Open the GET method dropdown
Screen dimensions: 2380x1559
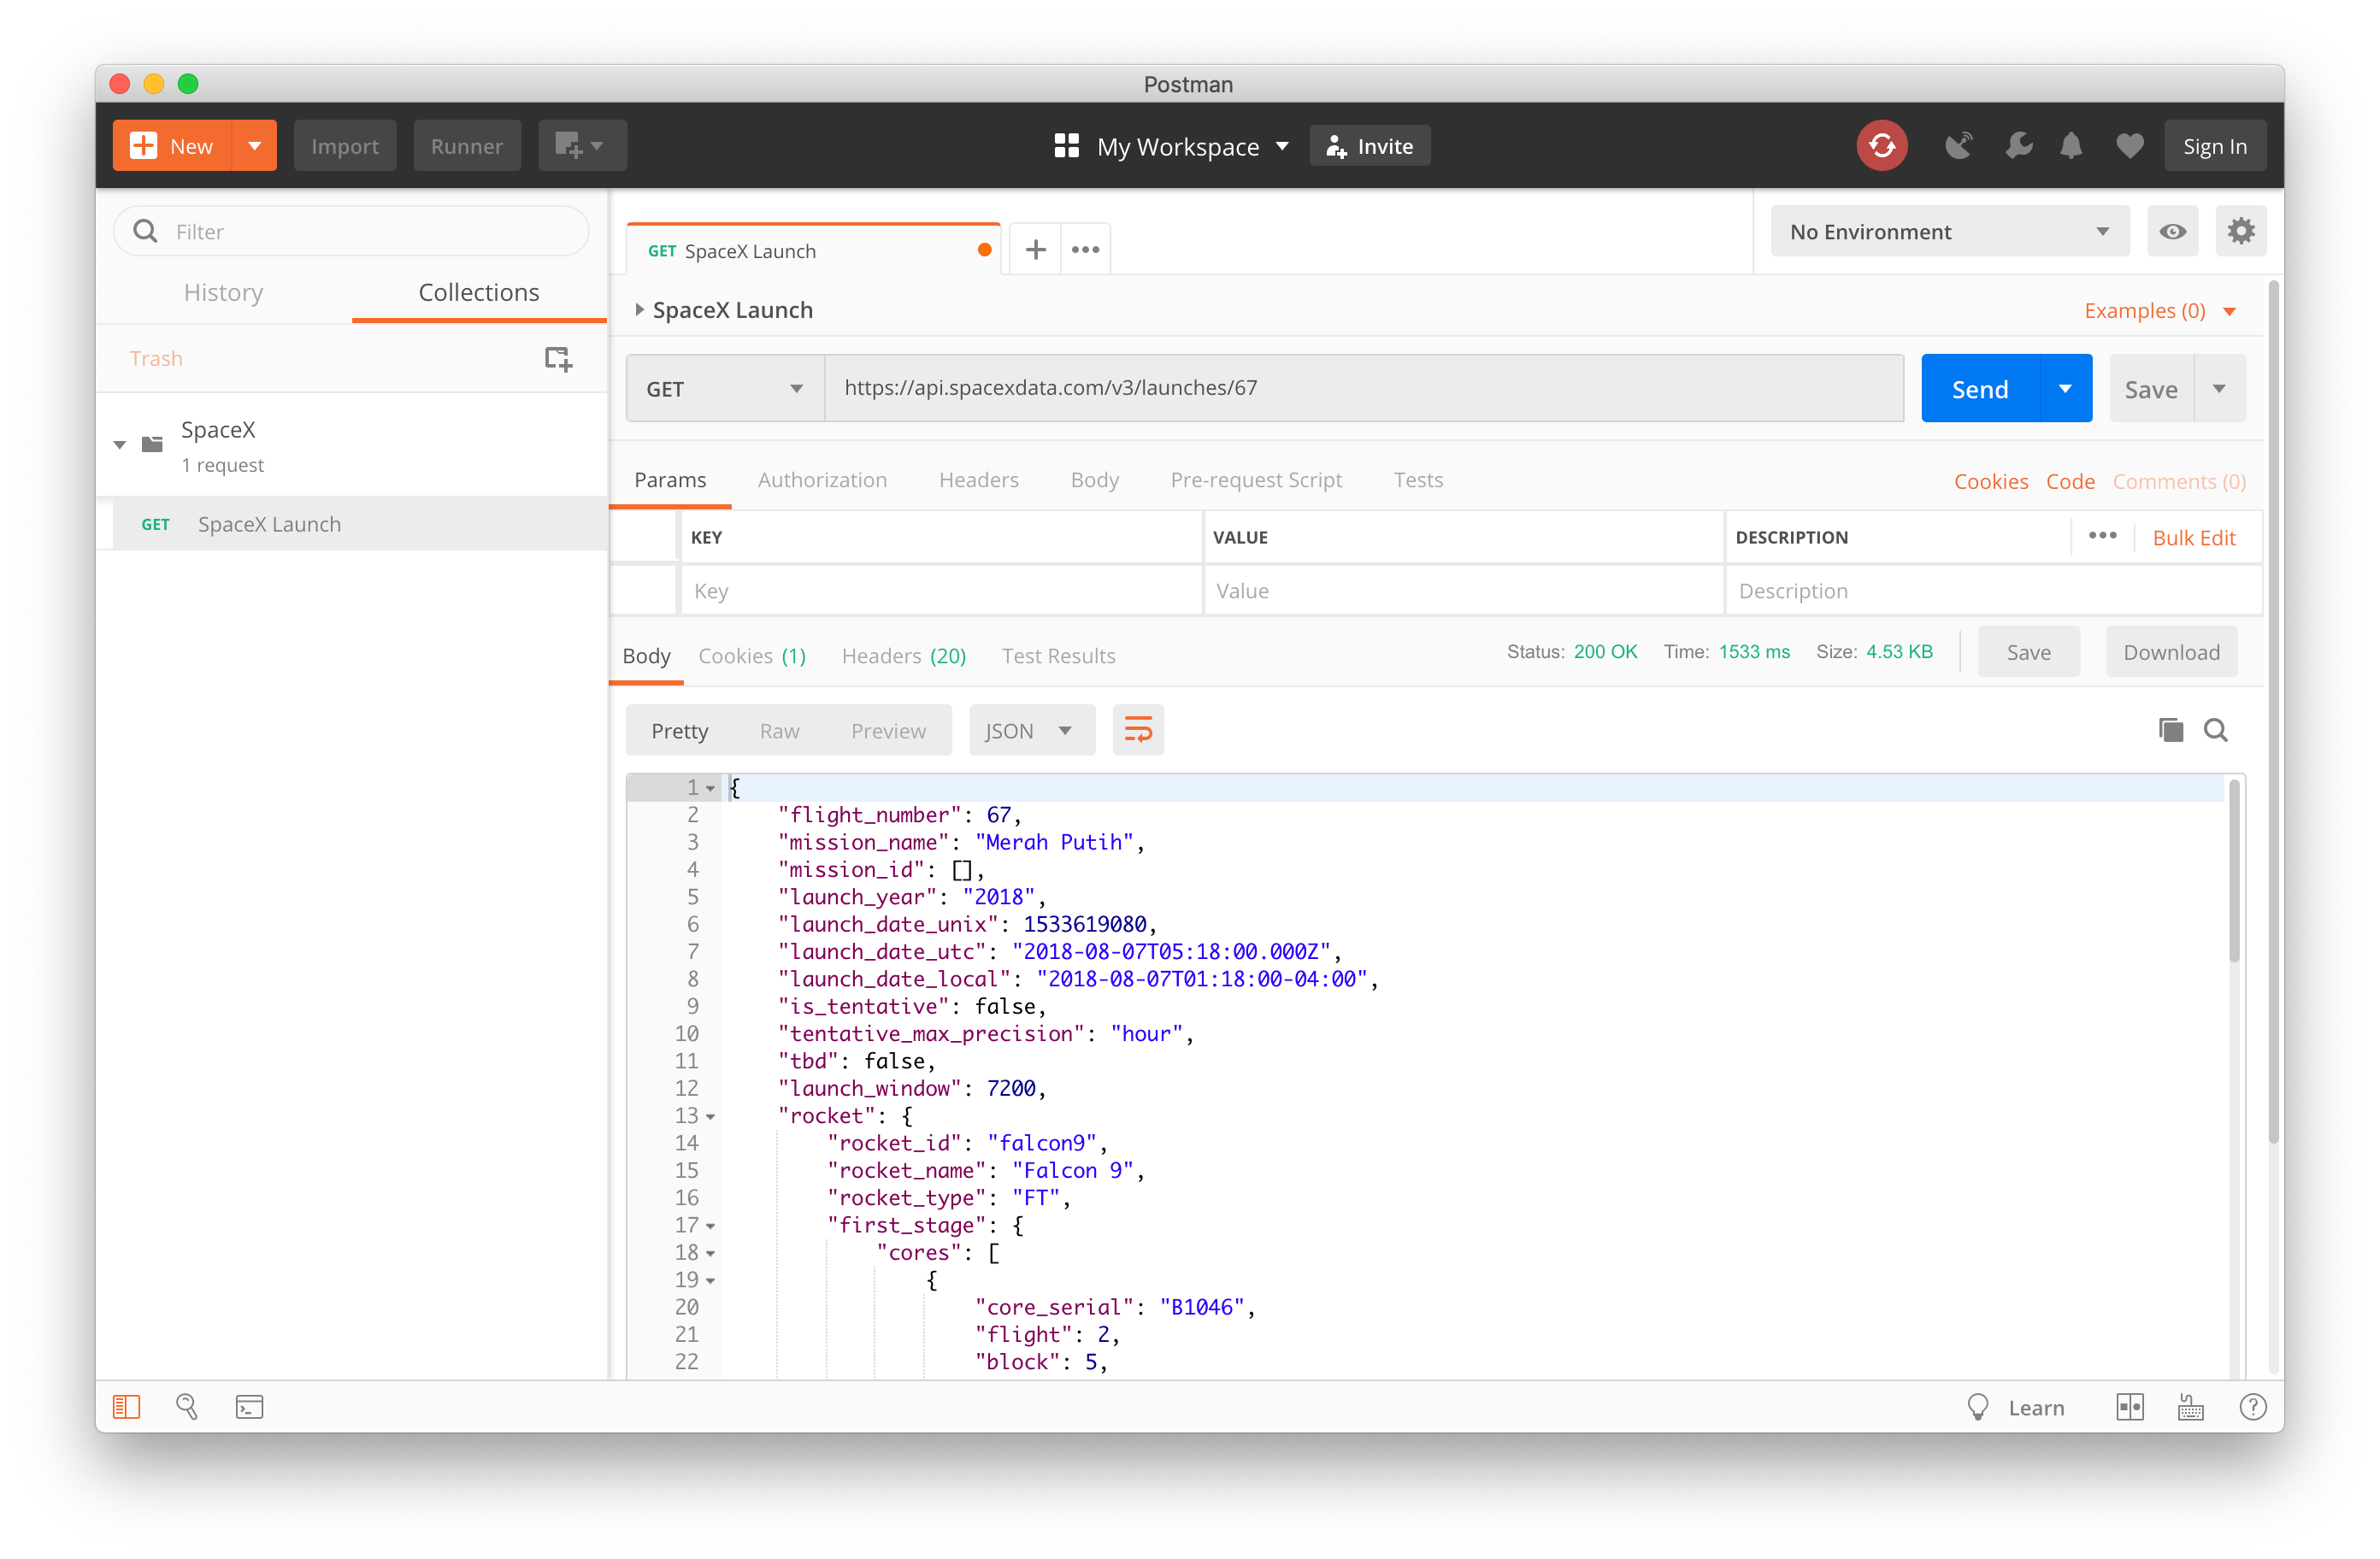[724, 389]
